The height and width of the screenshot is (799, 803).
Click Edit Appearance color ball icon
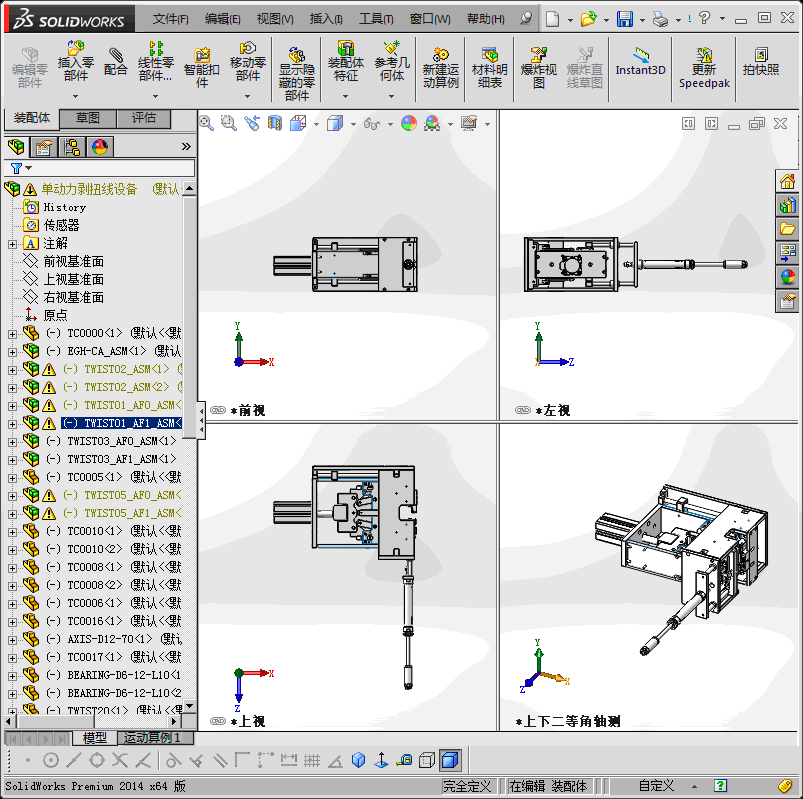pos(409,123)
